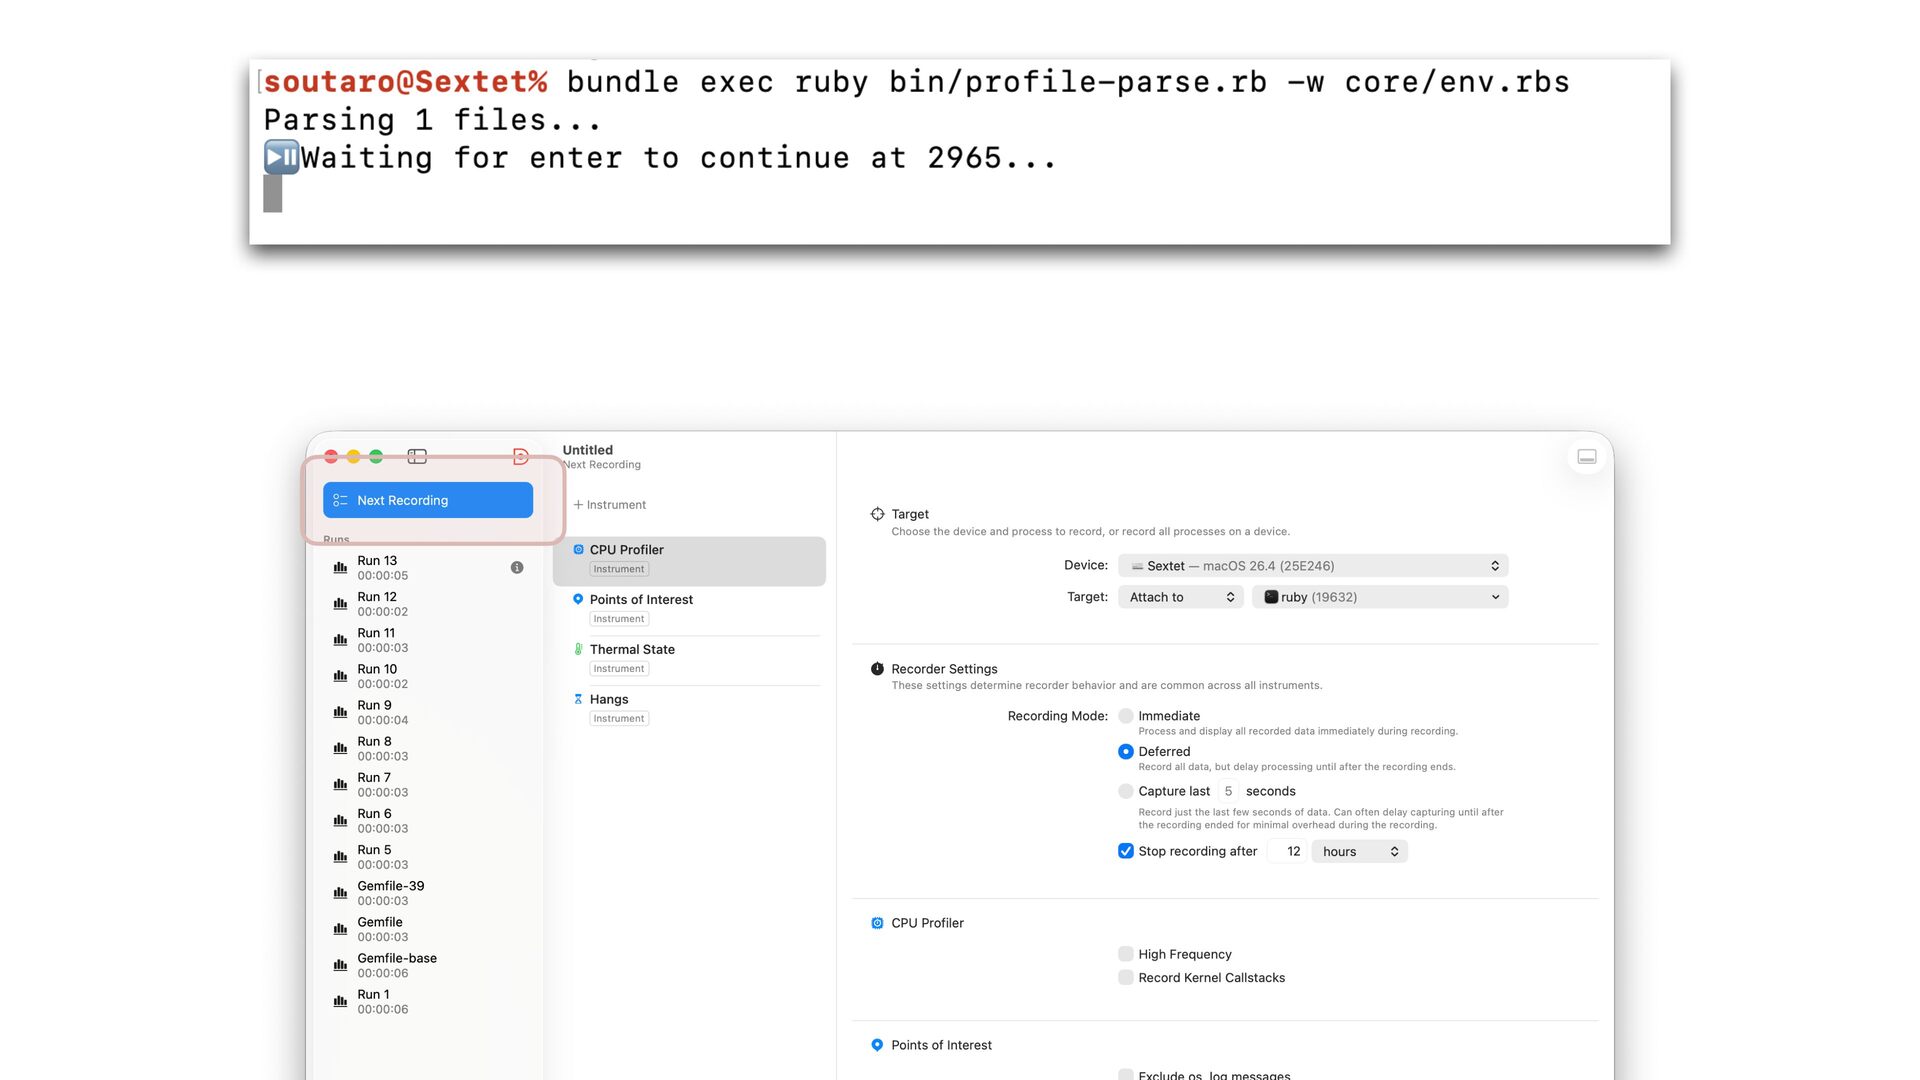Image resolution: width=1920 pixels, height=1080 pixels.
Task: Select the CPU Profiler instrument icon
Action: (x=578, y=550)
